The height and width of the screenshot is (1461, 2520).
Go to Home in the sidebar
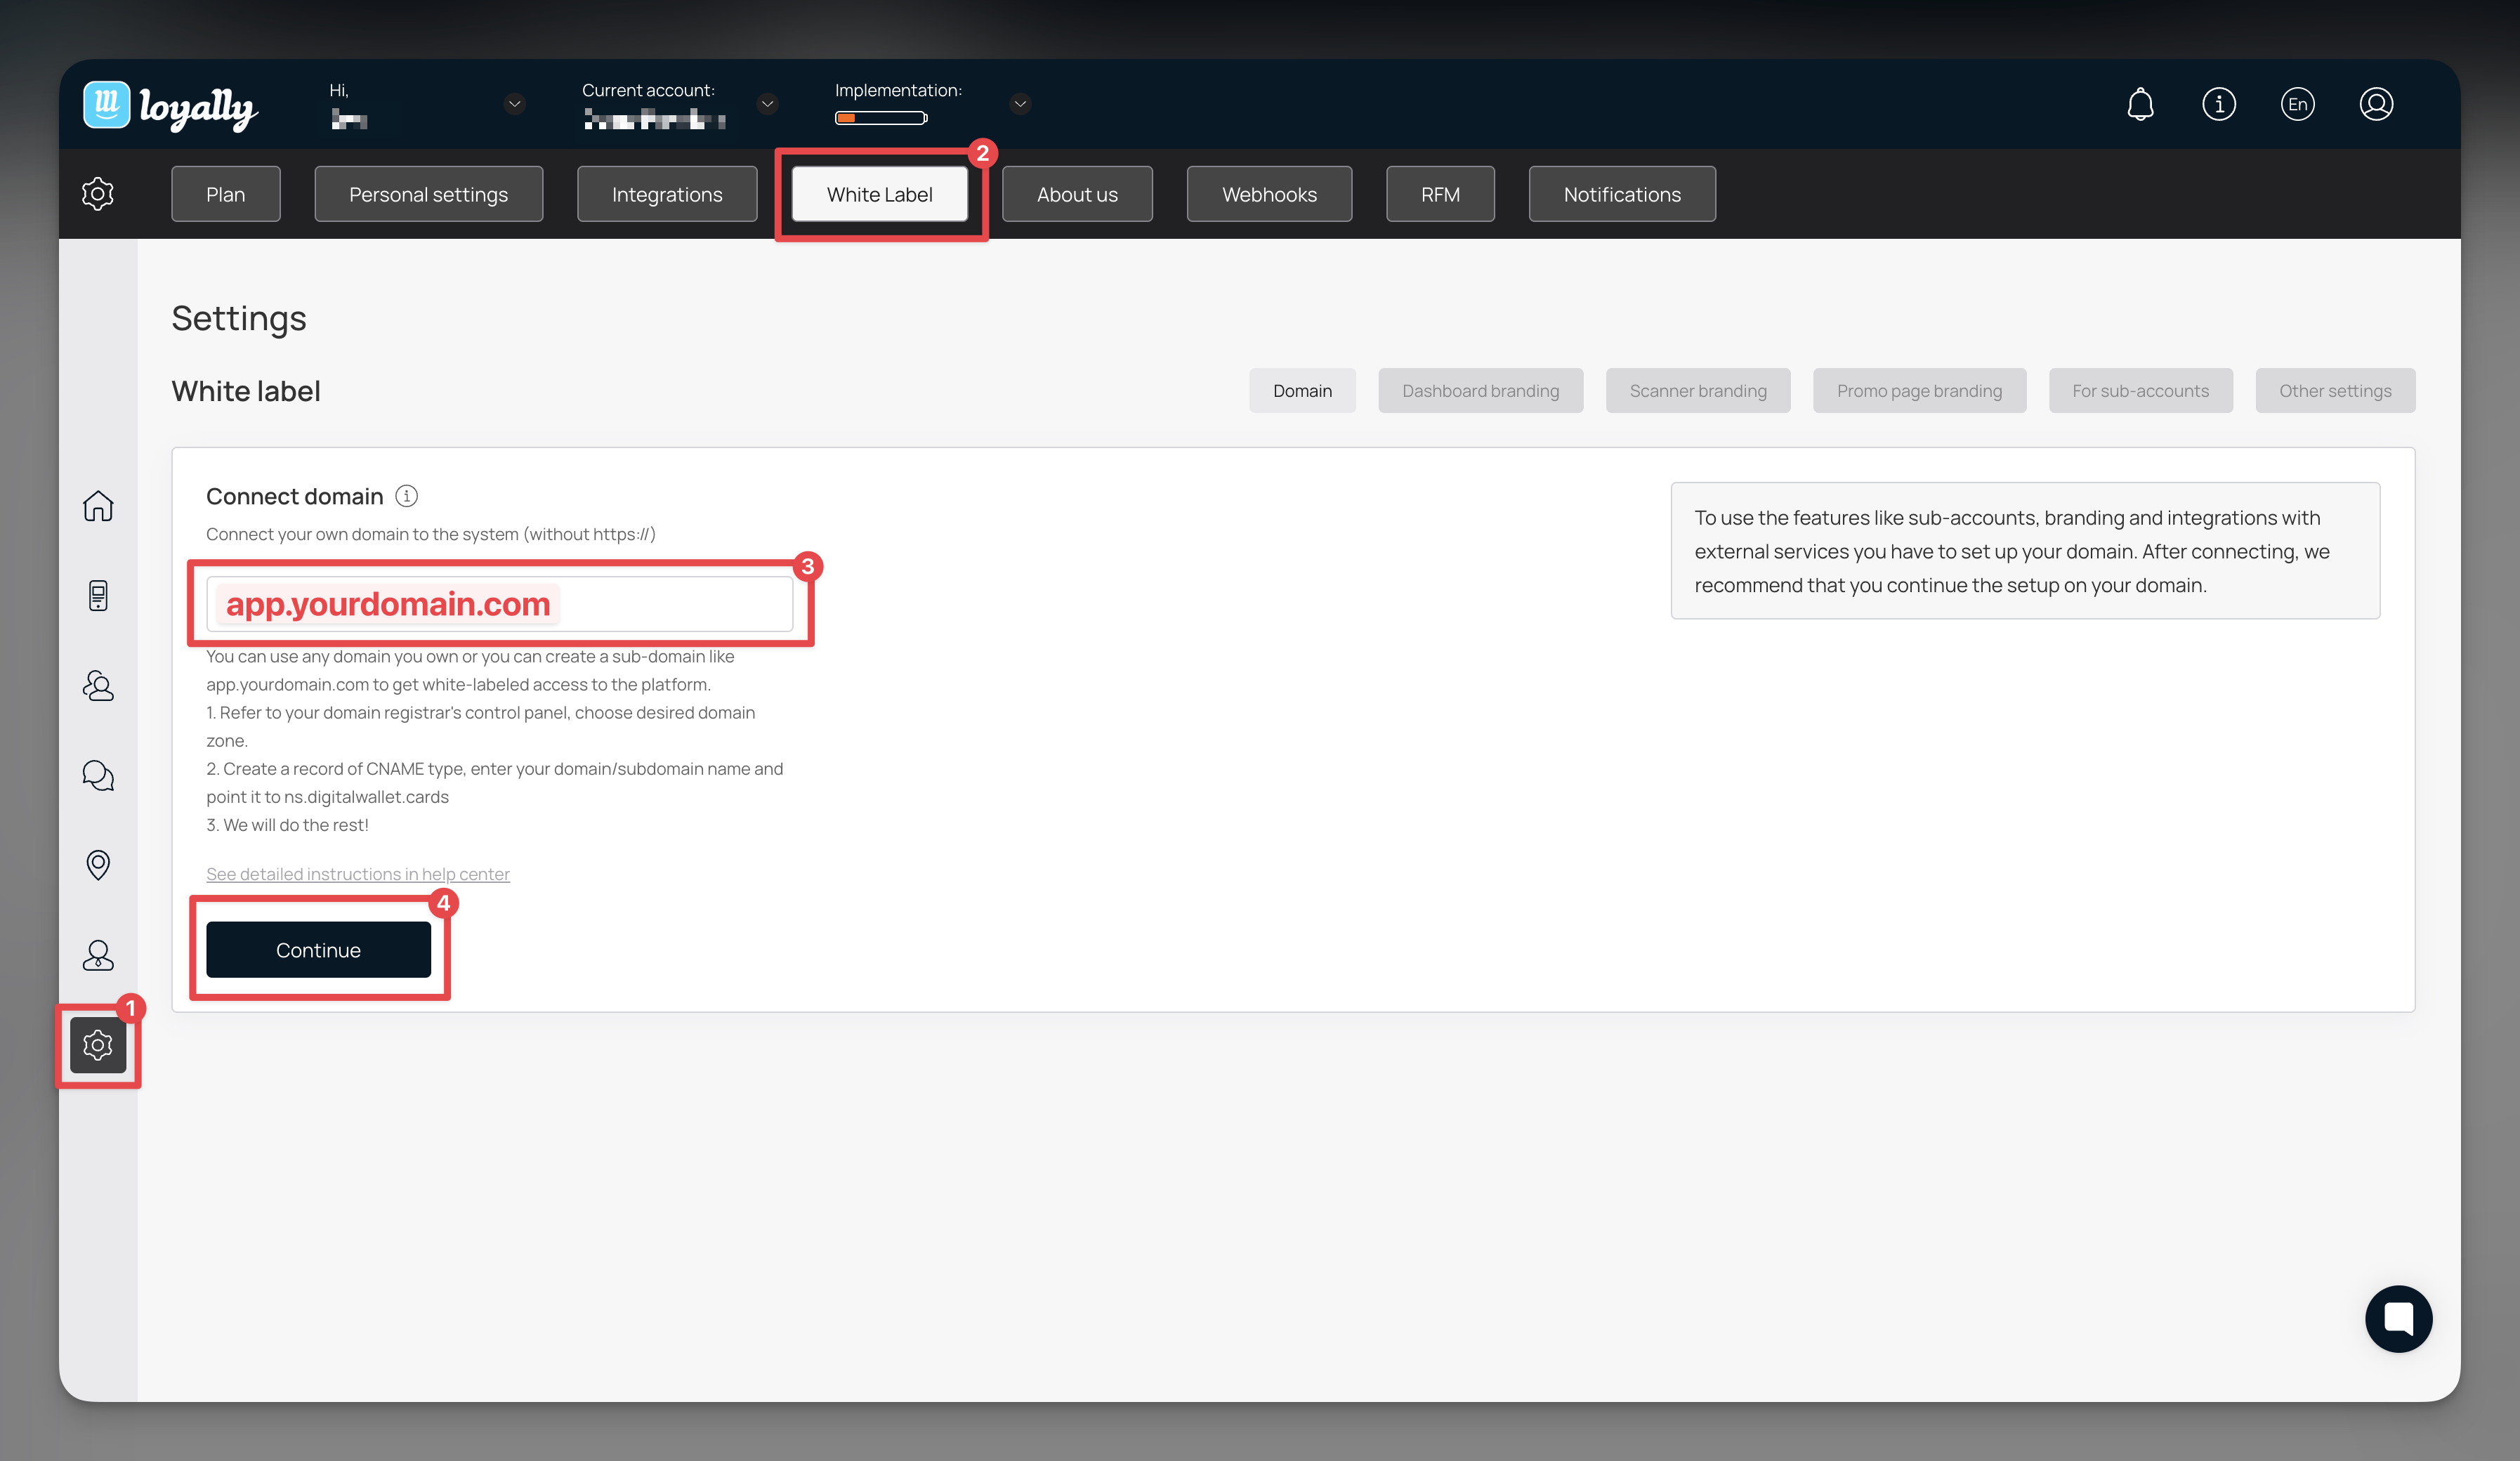tap(98, 506)
